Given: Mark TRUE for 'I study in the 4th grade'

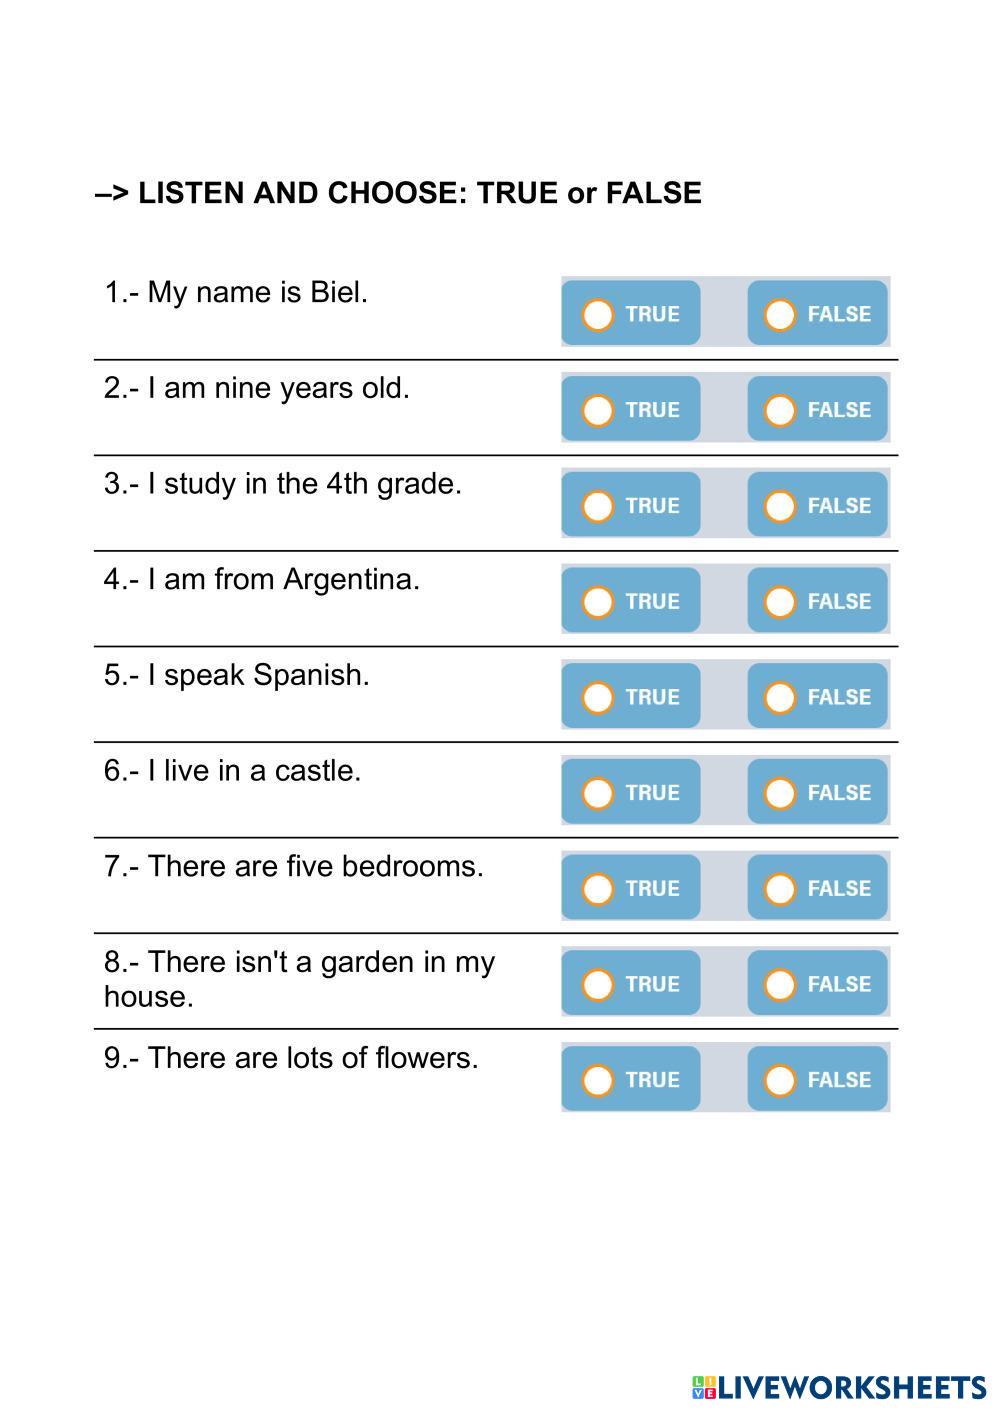Looking at the screenshot, I should [598, 506].
